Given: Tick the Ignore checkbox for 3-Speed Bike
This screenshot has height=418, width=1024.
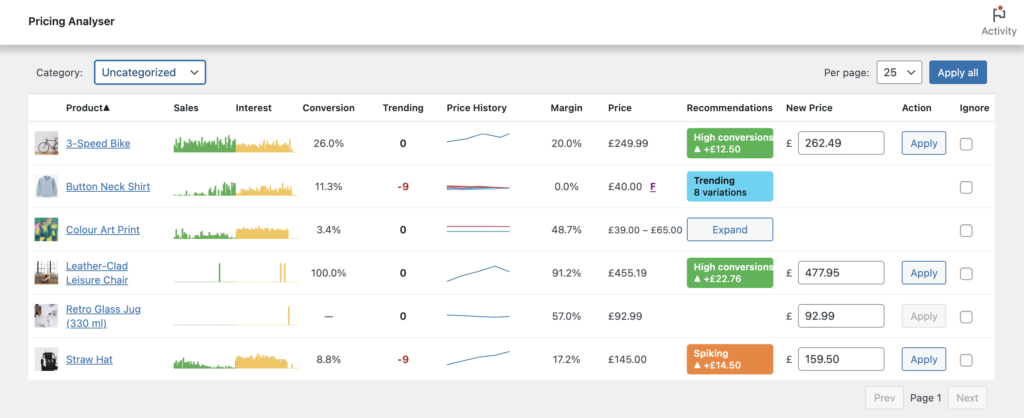Looking at the screenshot, I should pyautogui.click(x=966, y=144).
